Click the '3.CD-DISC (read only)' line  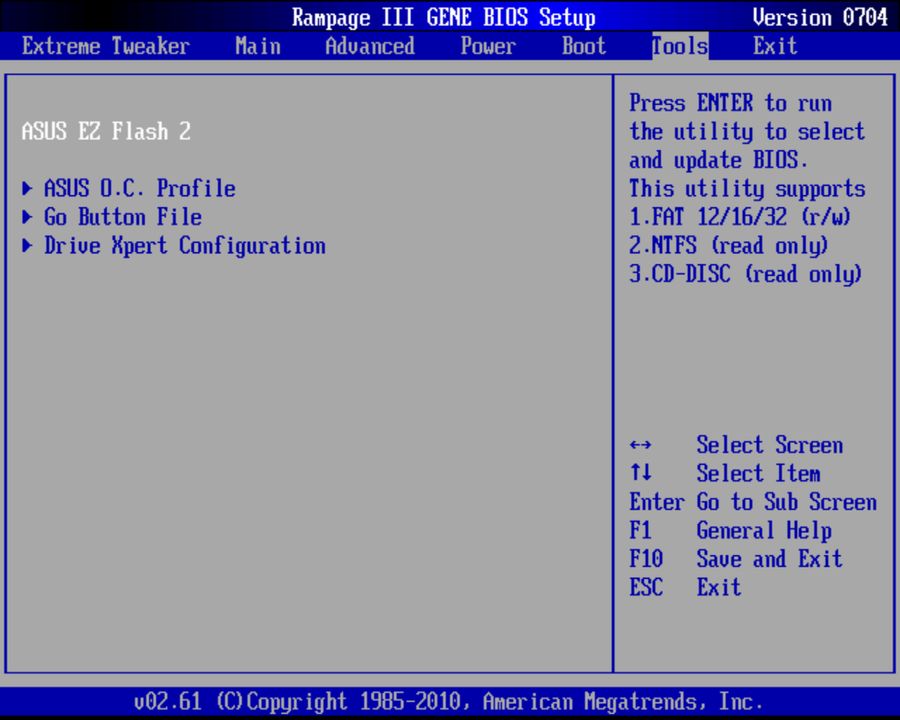pyautogui.click(x=746, y=274)
